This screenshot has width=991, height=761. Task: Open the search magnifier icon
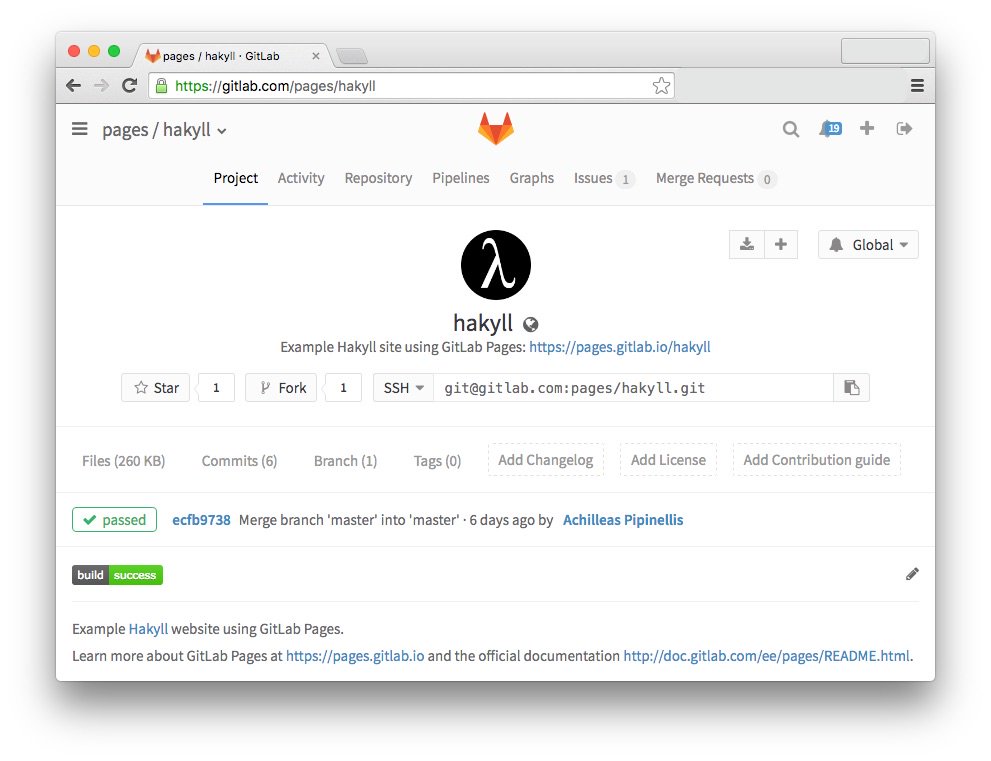click(x=791, y=129)
